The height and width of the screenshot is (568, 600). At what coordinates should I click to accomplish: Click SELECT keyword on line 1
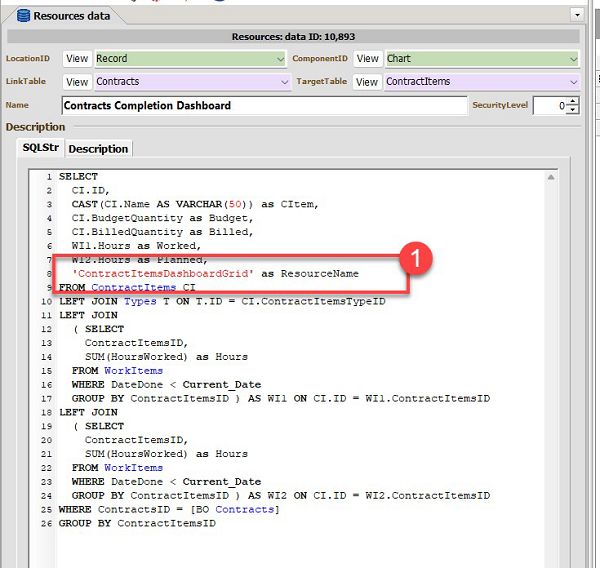click(x=78, y=176)
